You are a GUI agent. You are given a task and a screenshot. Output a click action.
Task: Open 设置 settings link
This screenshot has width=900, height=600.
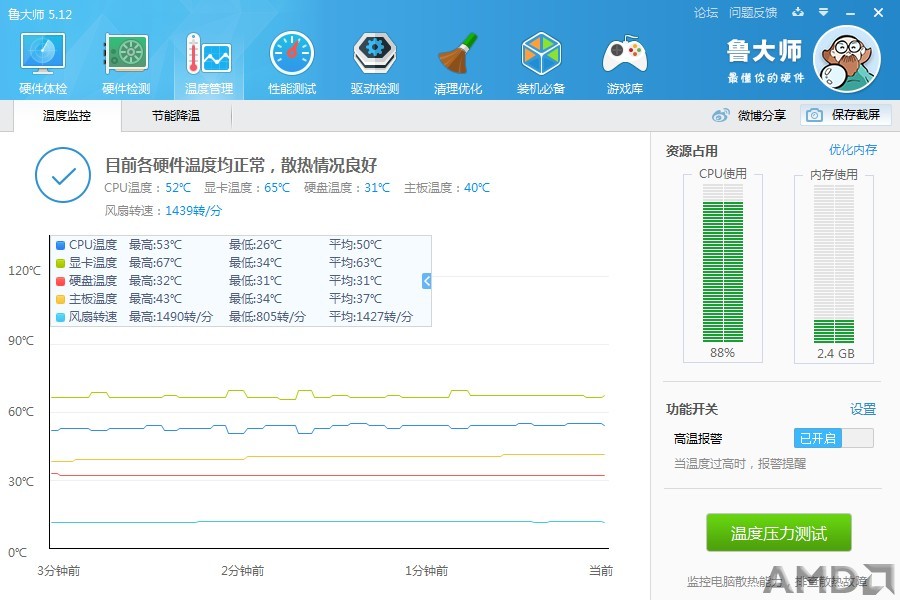click(x=863, y=409)
